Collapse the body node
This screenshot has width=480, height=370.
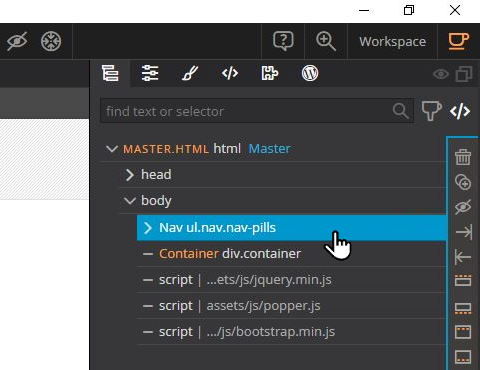(x=130, y=201)
